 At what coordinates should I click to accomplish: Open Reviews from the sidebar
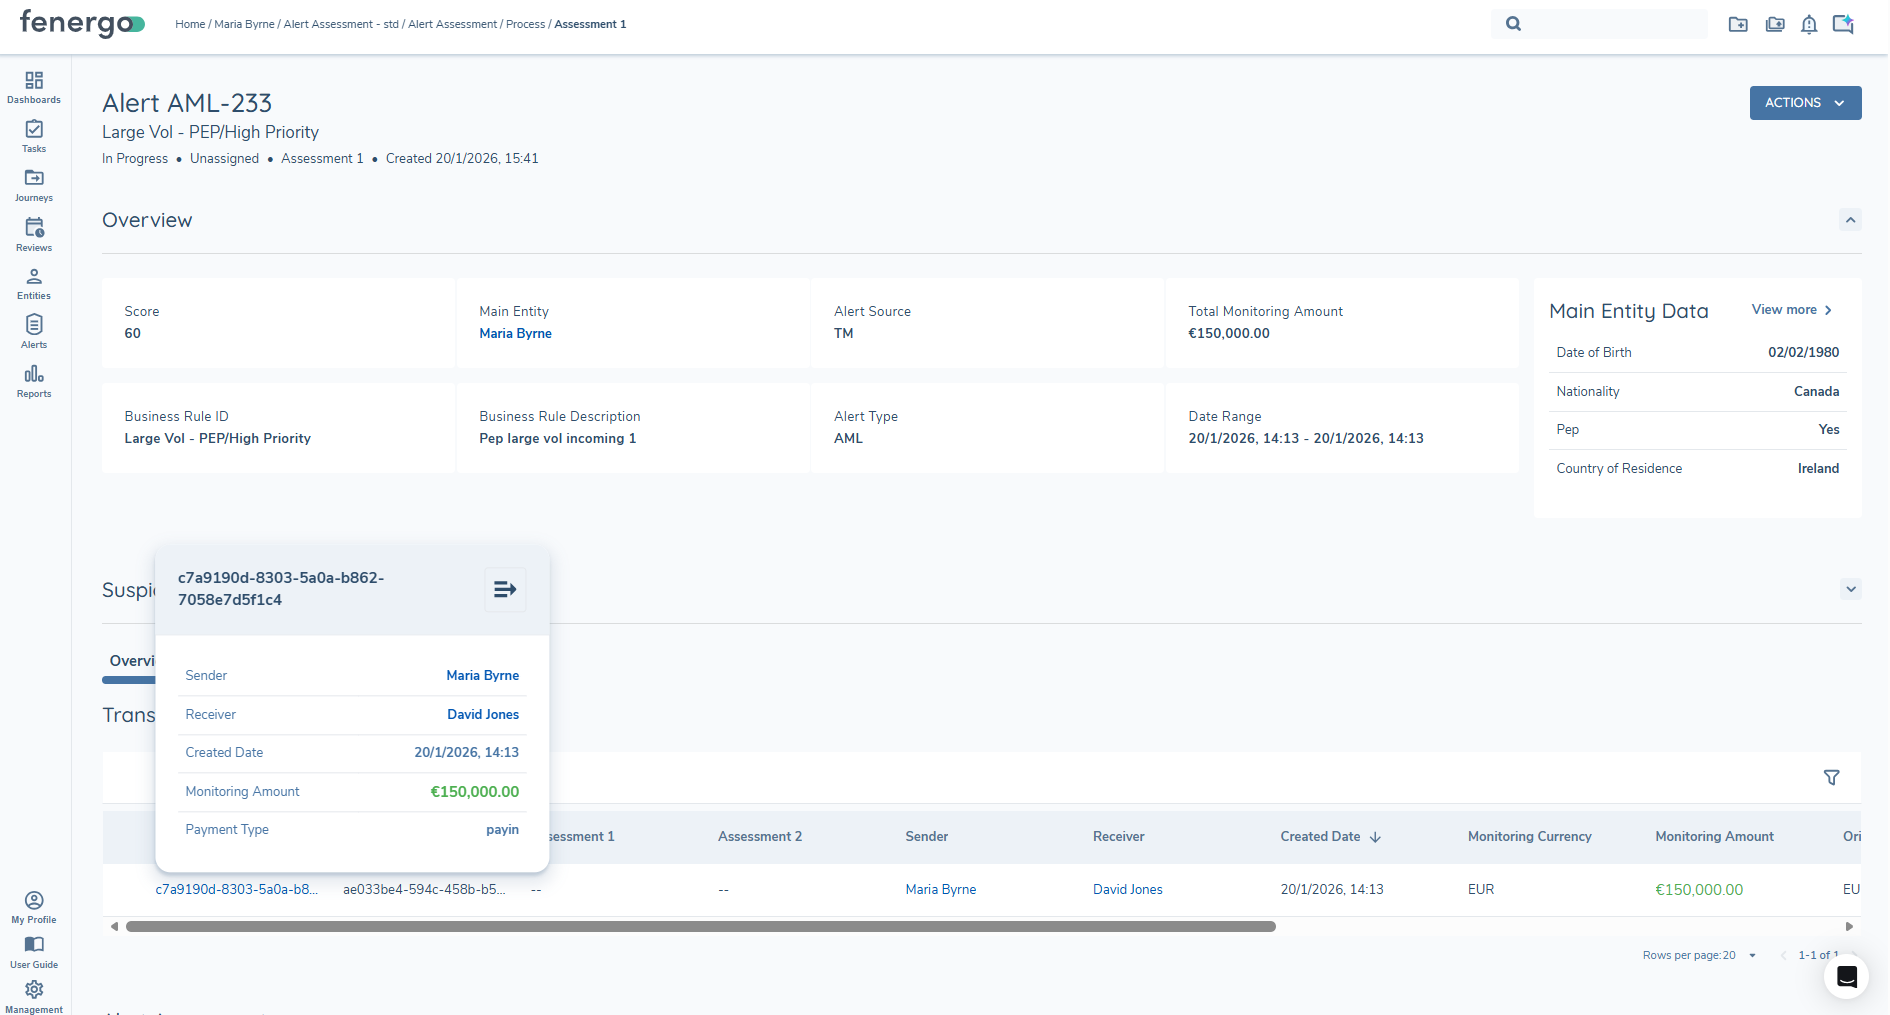coord(33,233)
